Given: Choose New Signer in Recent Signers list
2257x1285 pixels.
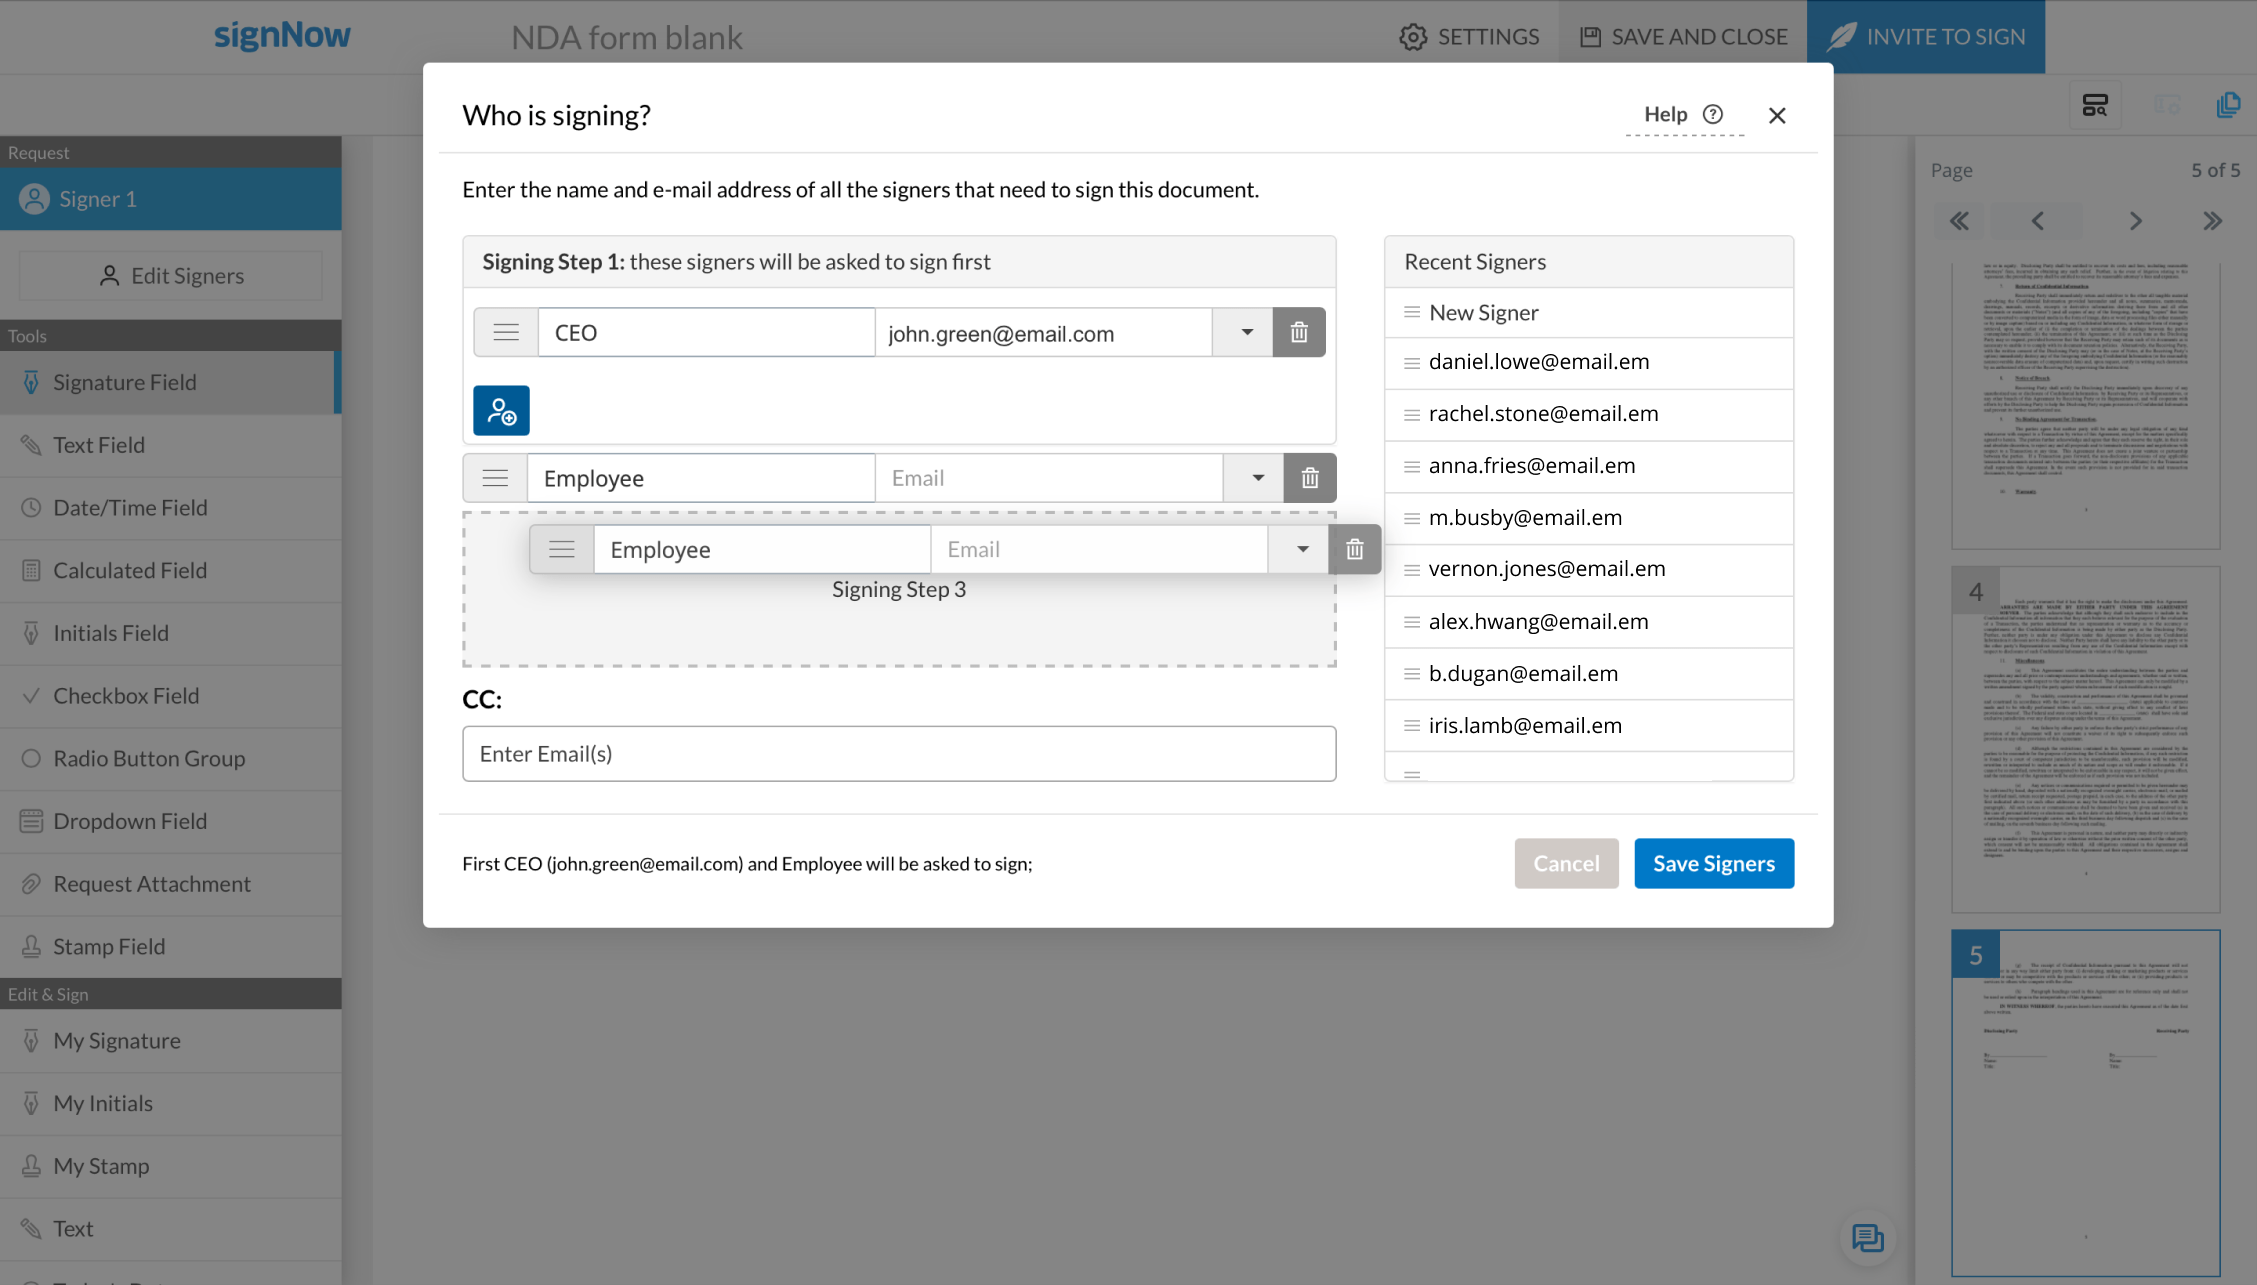Looking at the screenshot, I should tap(1483, 313).
